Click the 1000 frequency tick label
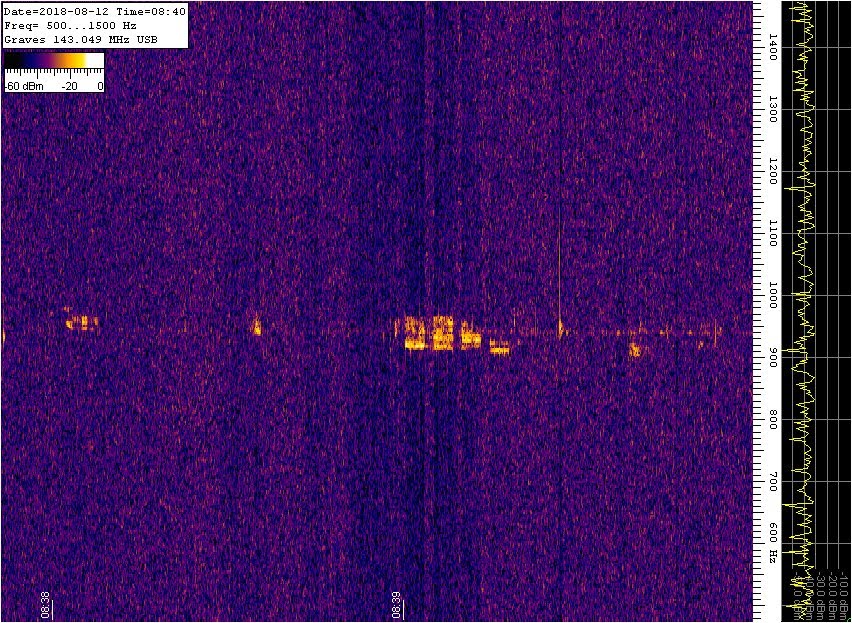 [772, 293]
